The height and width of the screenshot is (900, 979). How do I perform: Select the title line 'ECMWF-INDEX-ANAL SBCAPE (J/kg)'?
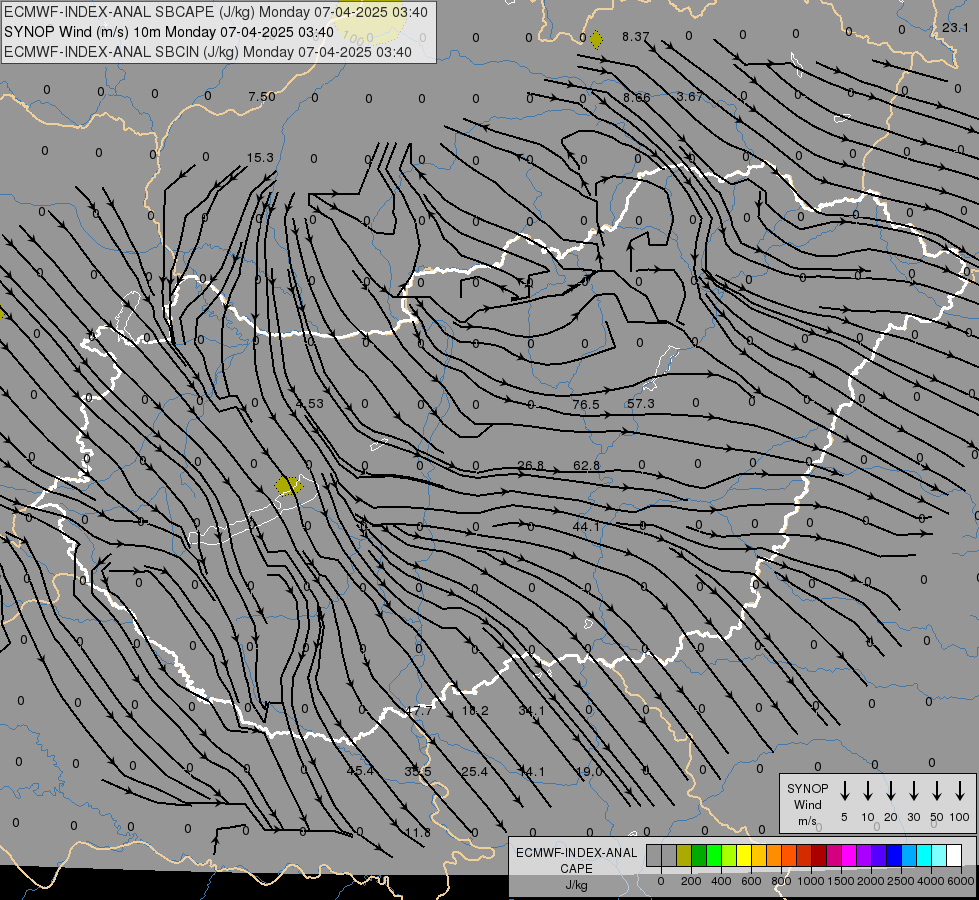coord(130,12)
